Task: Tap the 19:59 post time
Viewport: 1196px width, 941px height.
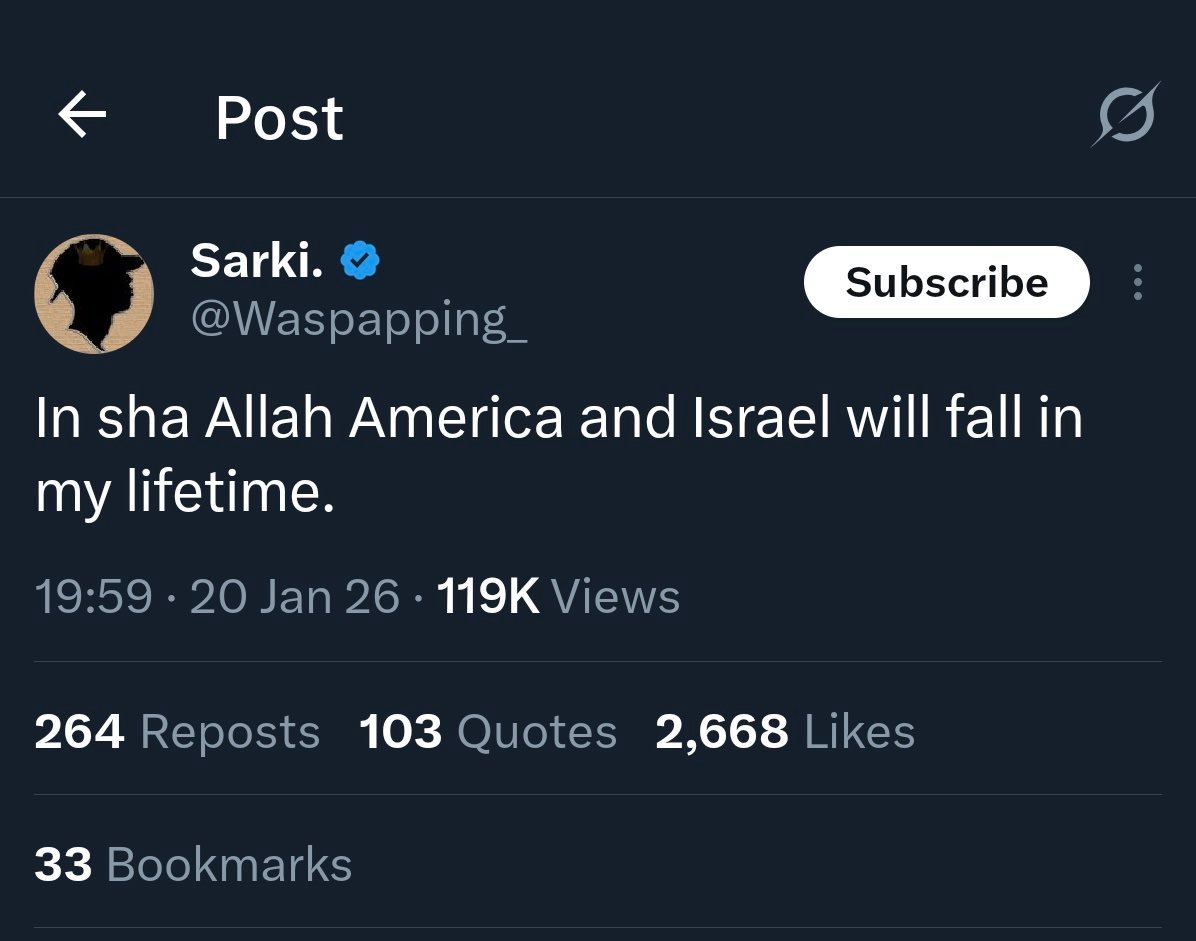Action: 93,597
